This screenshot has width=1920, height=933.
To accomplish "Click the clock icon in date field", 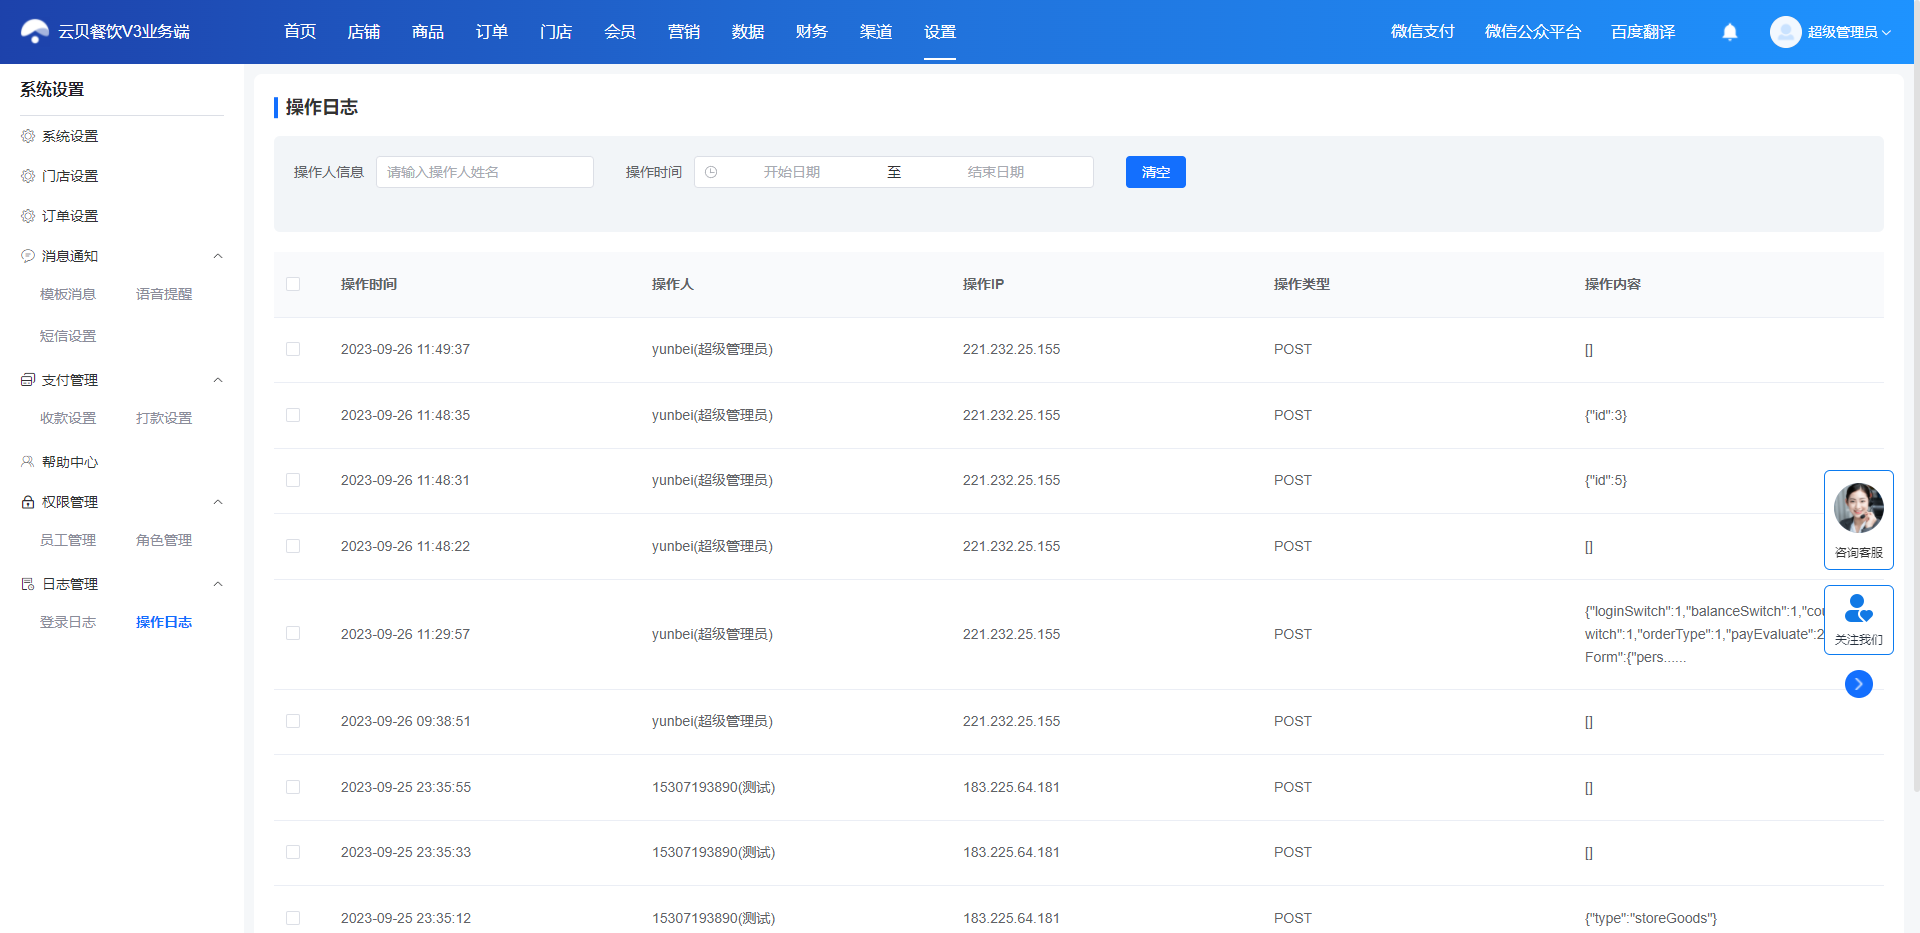I will tap(711, 172).
